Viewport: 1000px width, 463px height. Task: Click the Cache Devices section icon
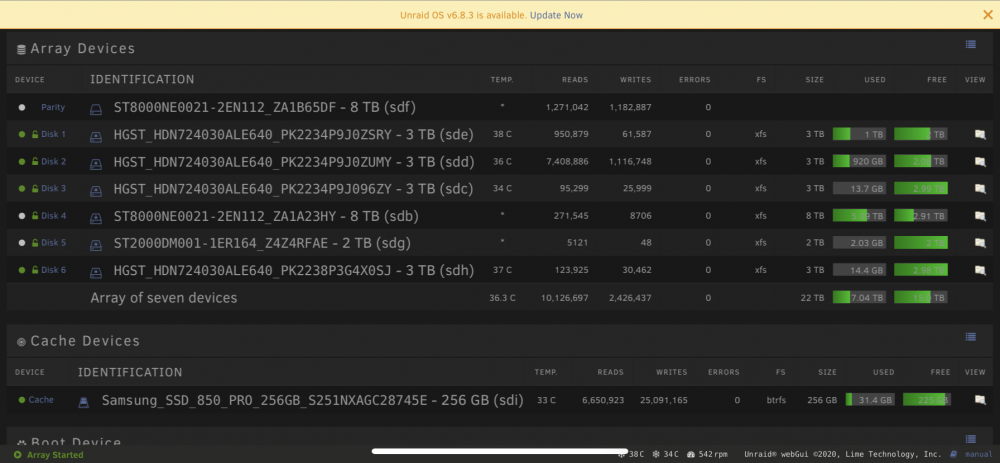pyautogui.click(x=21, y=342)
